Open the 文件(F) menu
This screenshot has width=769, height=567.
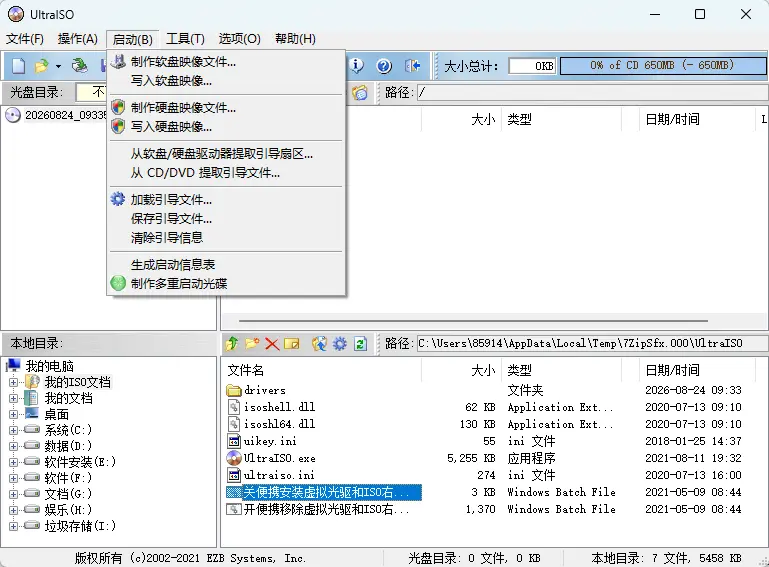tap(25, 39)
